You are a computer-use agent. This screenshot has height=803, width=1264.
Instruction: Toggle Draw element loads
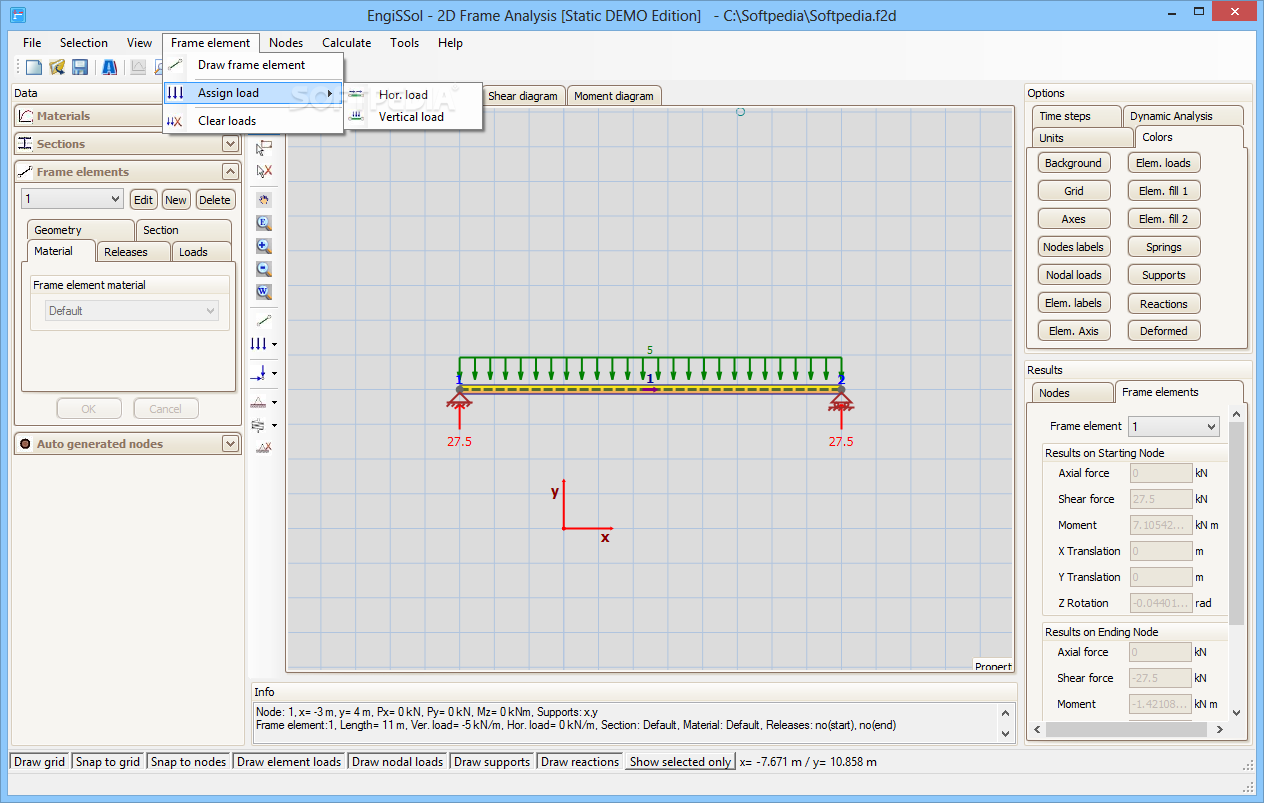[x=289, y=762]
